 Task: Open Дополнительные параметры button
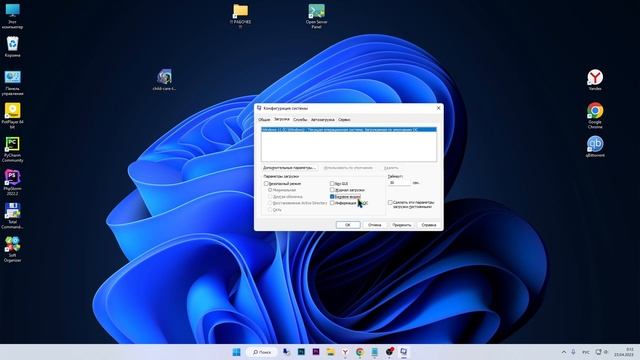289,168
